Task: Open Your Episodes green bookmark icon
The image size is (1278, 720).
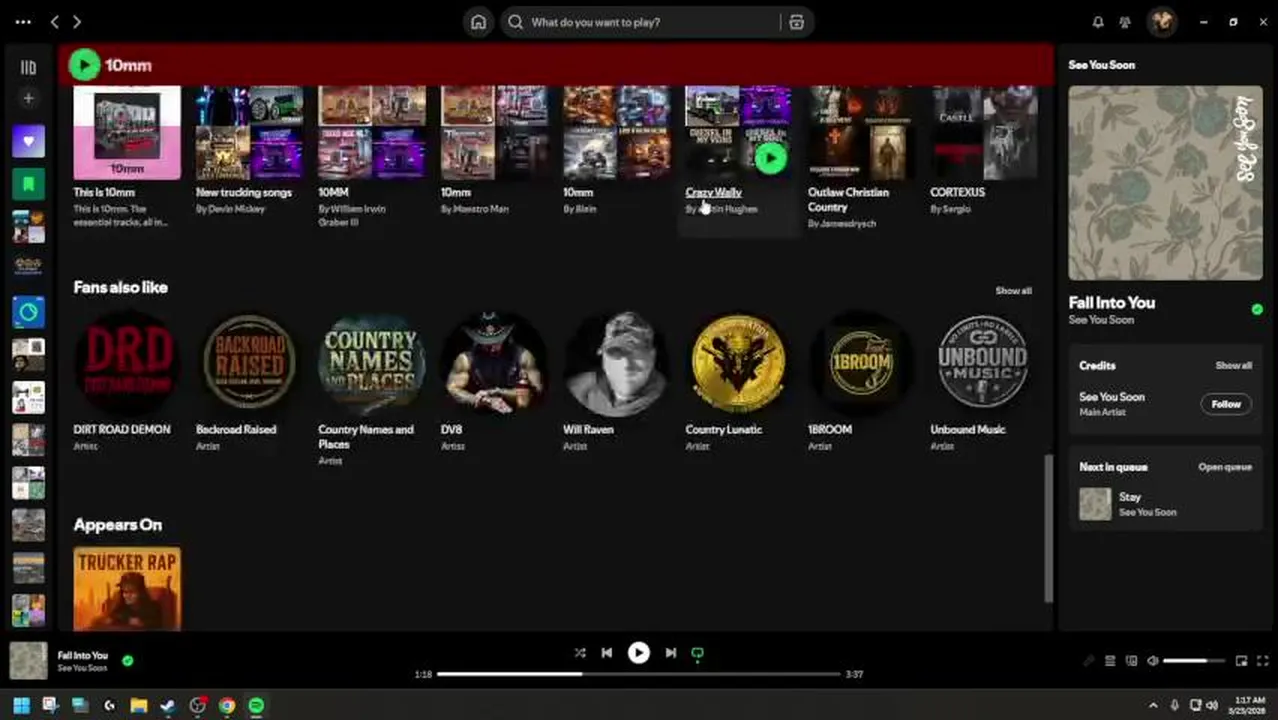Action: pyautogui.click(x=28, y=184)
